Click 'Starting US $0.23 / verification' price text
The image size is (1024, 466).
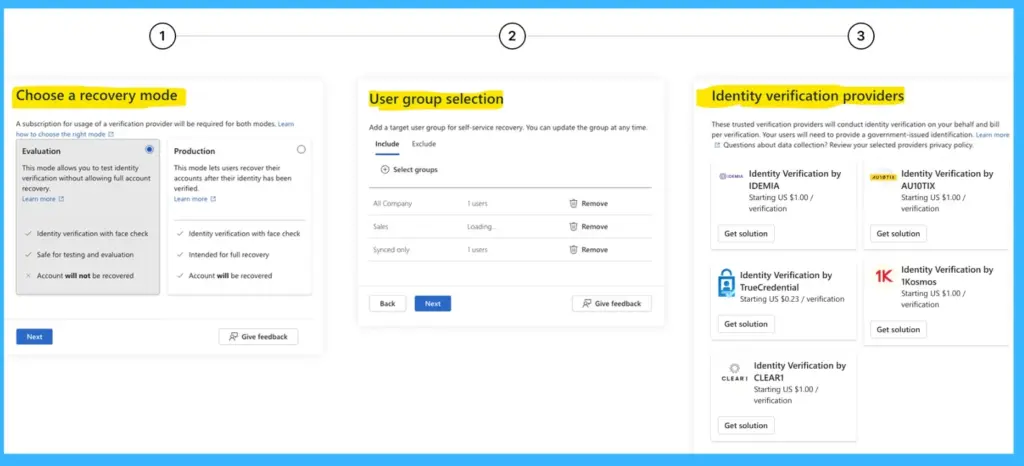coord(792,299)
